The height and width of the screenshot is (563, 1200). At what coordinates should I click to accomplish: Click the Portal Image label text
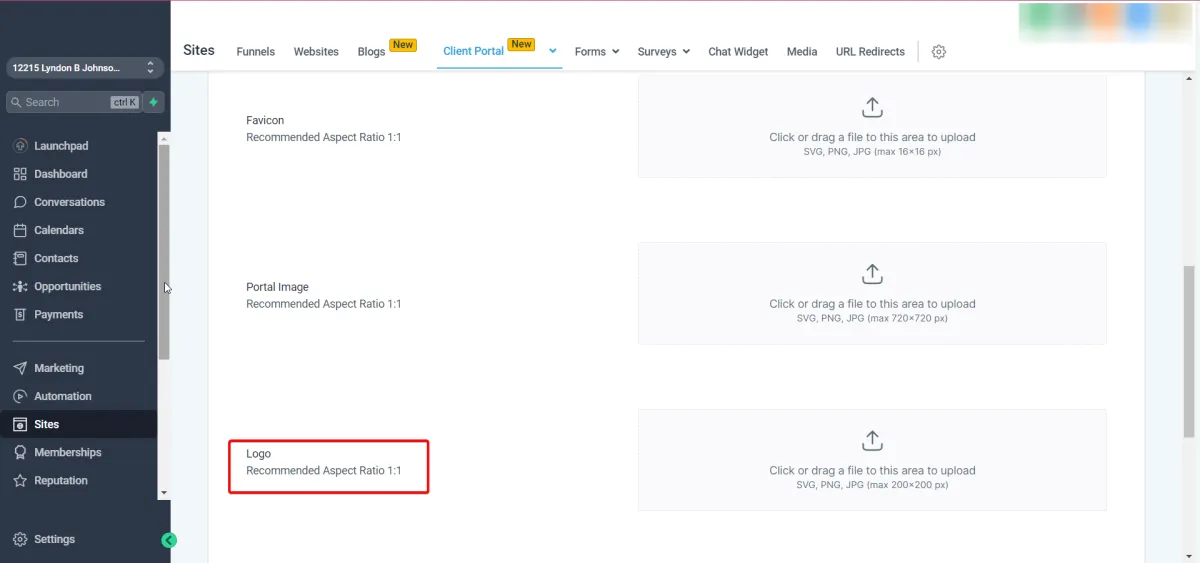[x=277, y=287]
